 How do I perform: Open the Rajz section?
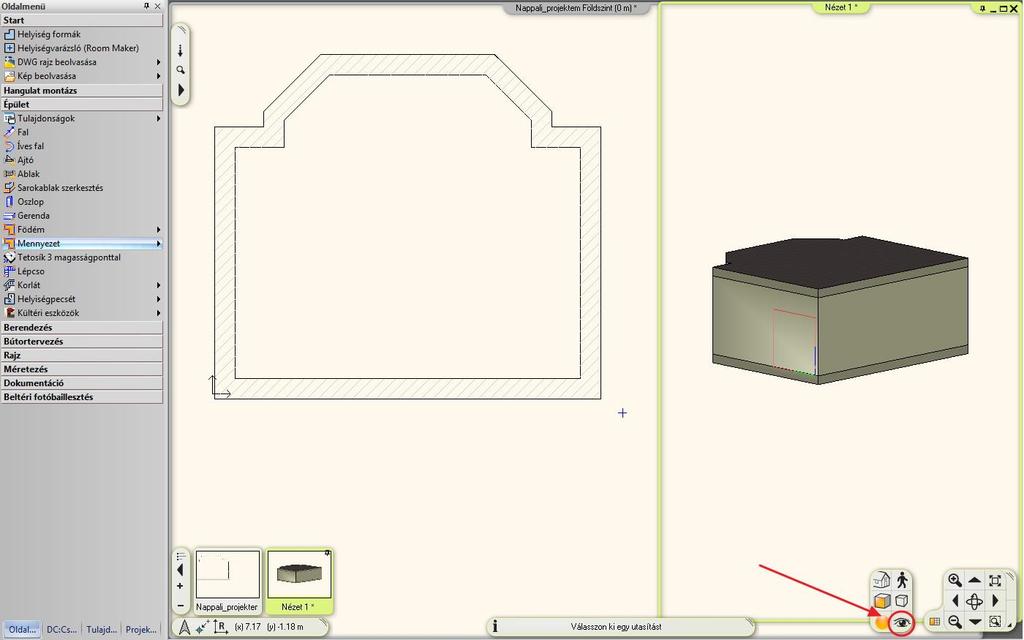82,355
